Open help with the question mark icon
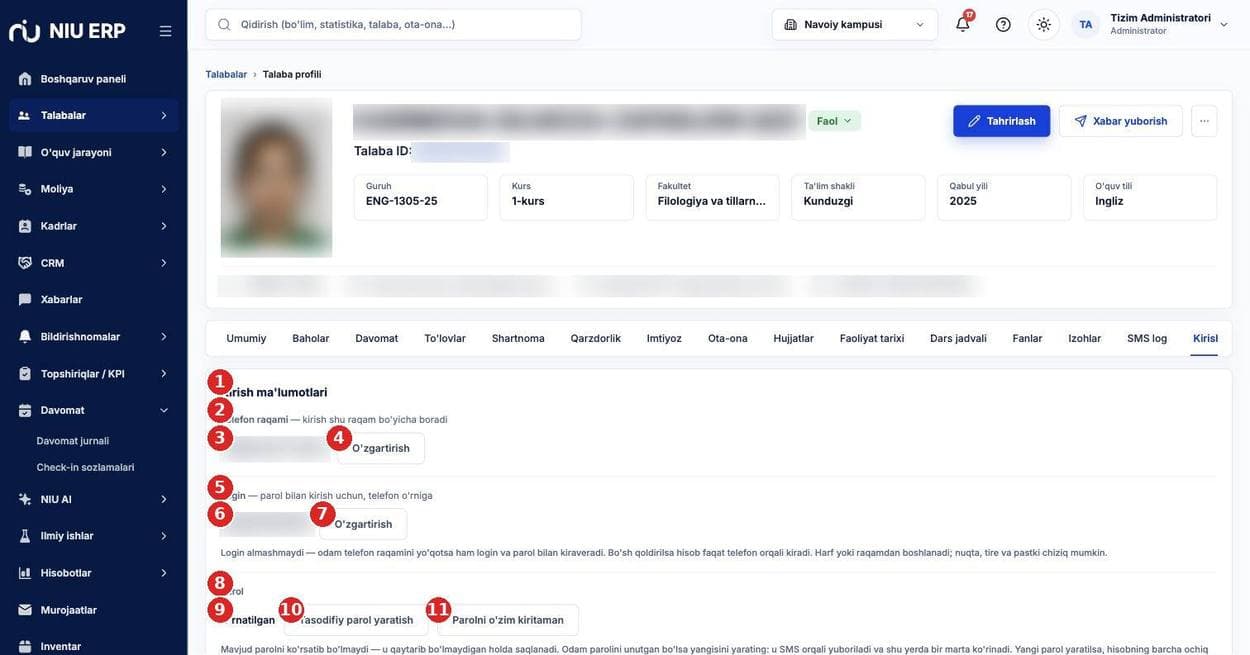This screenshot has width=1250, height=655. coord(1003,24)
